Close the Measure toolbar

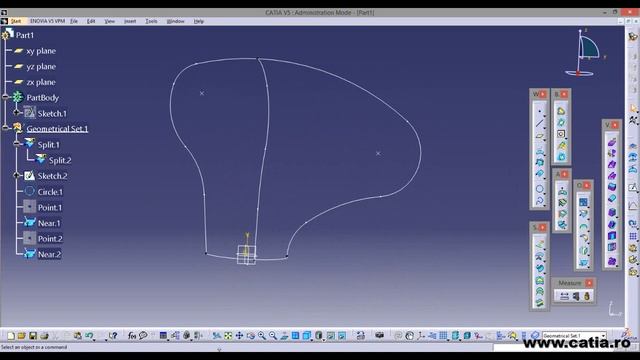tap(589, 283)
